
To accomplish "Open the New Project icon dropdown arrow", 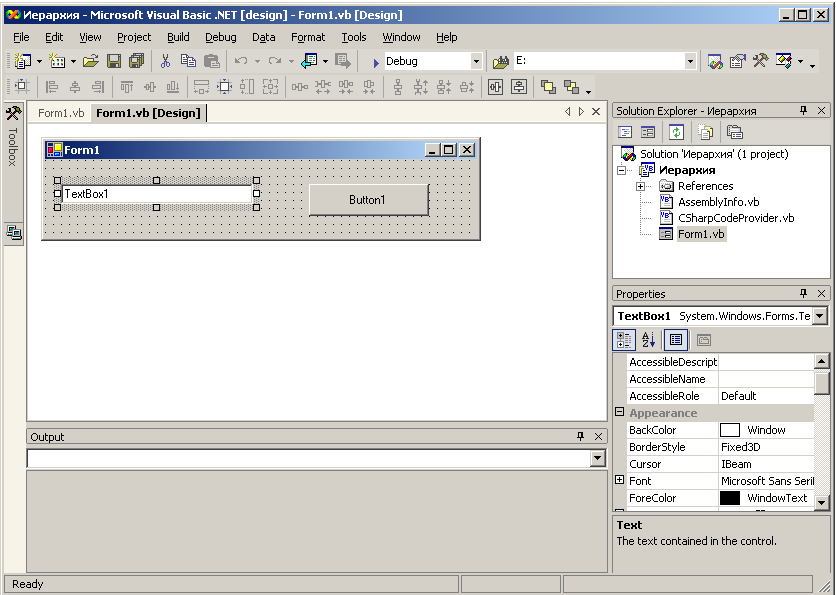I will 39,62.
